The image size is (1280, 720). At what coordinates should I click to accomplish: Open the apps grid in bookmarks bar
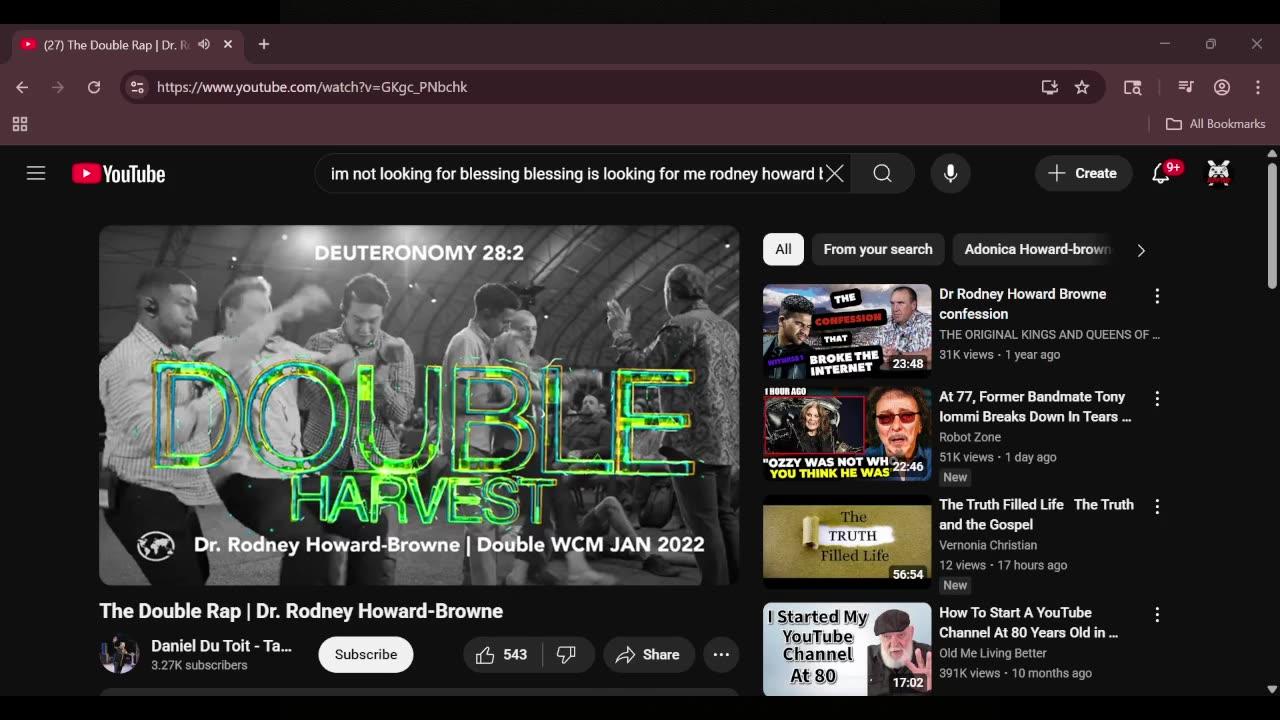tap(20, 124)
